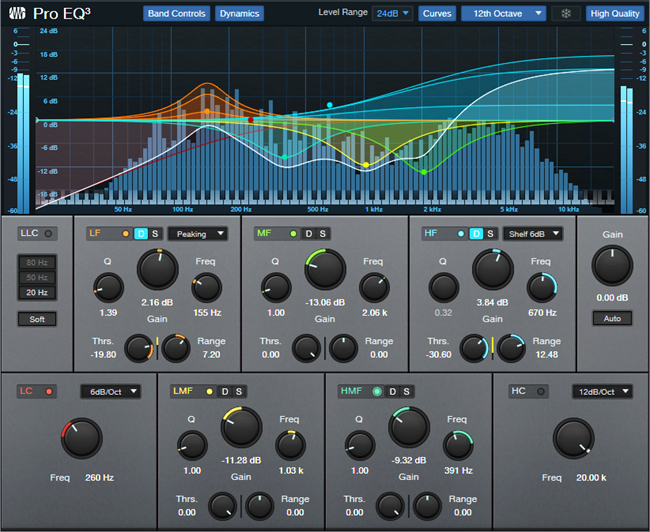650x532 pixels.
Task: Click the Soft button in LLC
Action: tap(37, 319)
